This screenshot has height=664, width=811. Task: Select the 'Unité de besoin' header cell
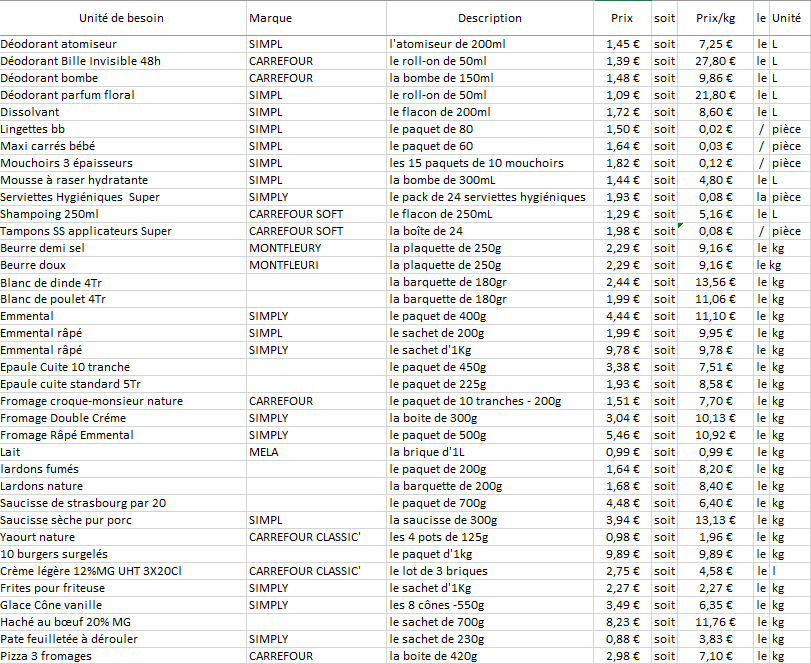(123, 18)
